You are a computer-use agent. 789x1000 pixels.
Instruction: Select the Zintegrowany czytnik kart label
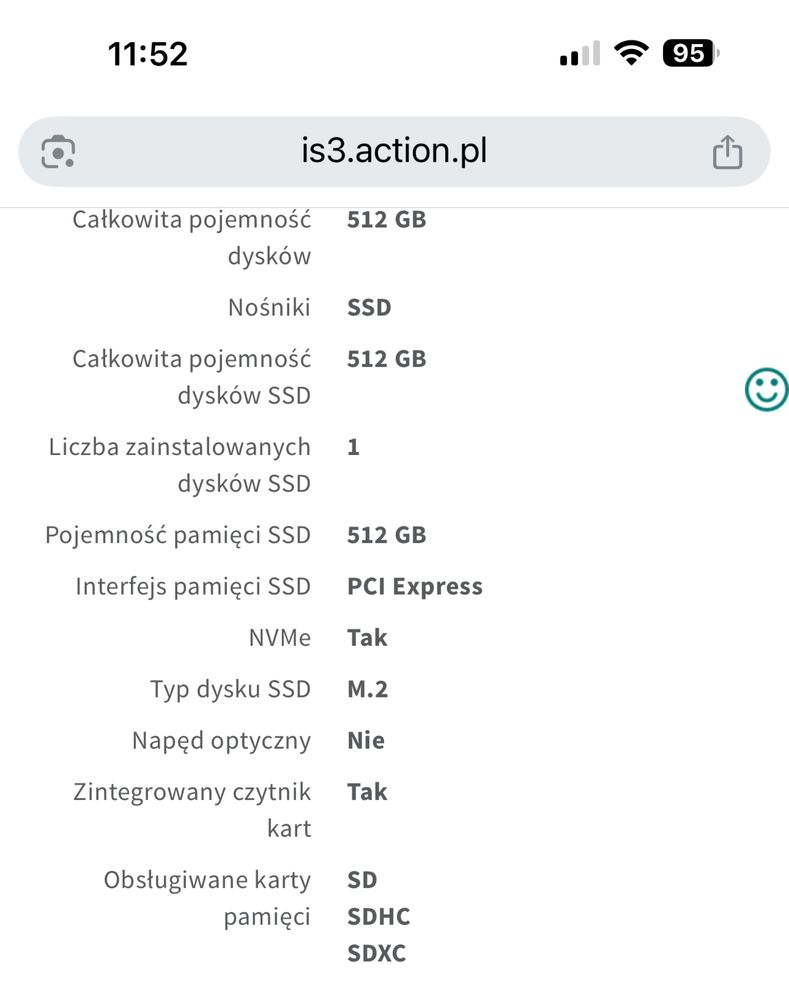pos(192,810)
